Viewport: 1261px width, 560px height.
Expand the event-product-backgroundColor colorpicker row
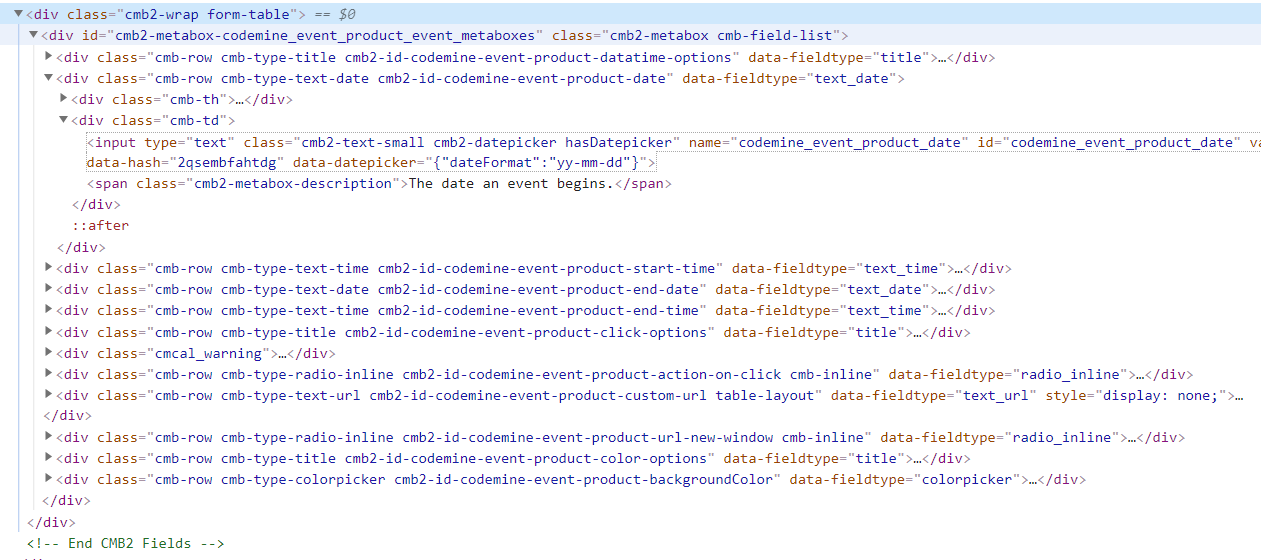pyautogui.click(x=49, y=479)
